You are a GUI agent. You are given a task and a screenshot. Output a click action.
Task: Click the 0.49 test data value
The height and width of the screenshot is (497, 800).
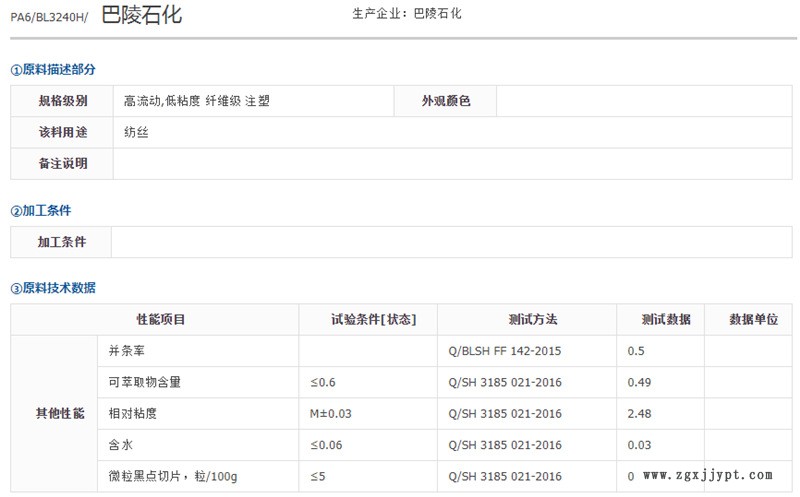(639, 382)
